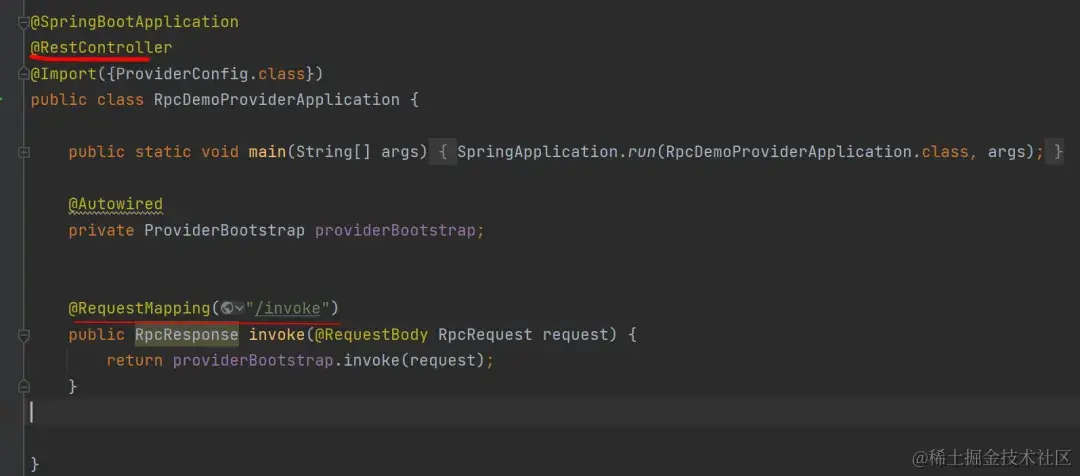Click the ProviderBootstrap type name

tap(225, 230)
